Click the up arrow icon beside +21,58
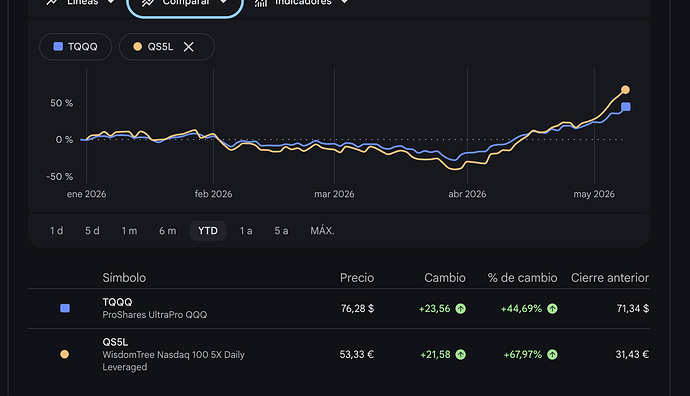 (x=460, y=355)
